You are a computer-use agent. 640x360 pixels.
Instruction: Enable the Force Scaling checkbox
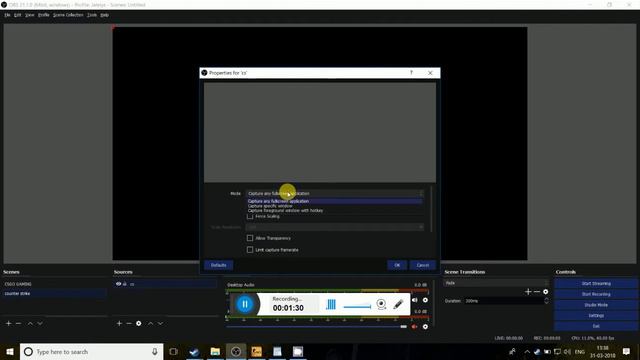click(250, 216)
